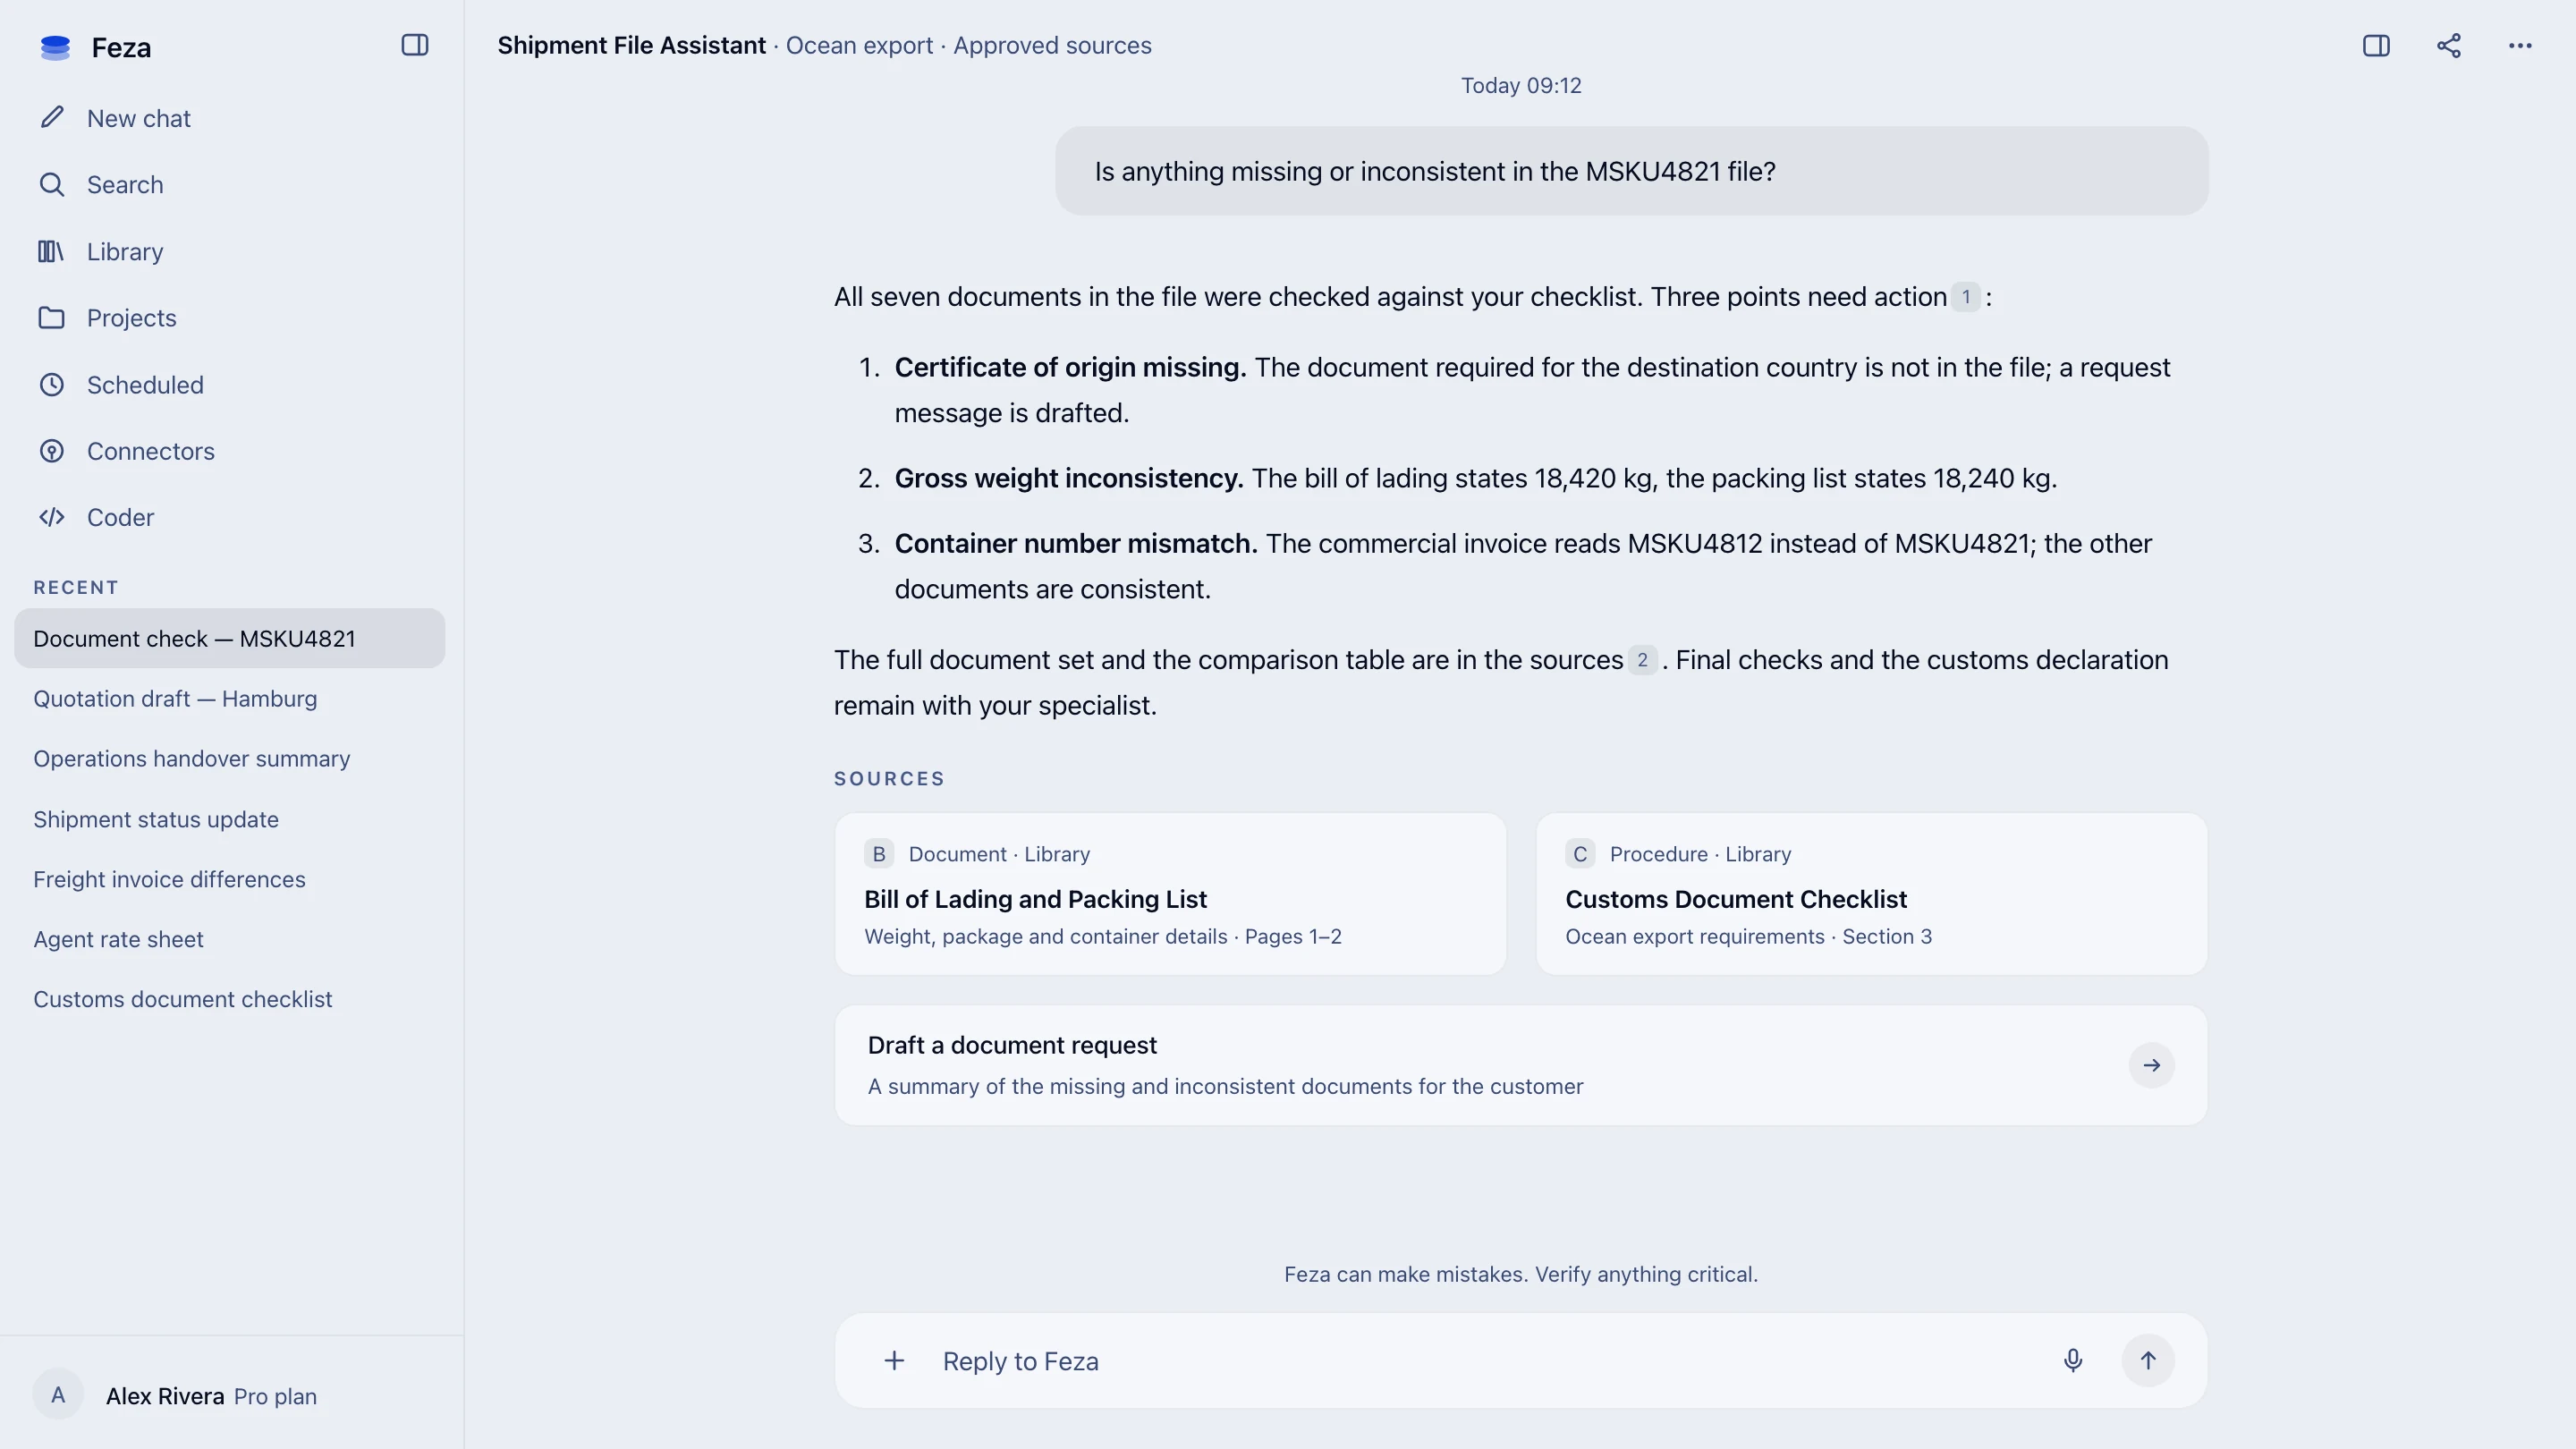Click 'Container number mismatch.' text

pyautogui.click(x=1076, y=544)
